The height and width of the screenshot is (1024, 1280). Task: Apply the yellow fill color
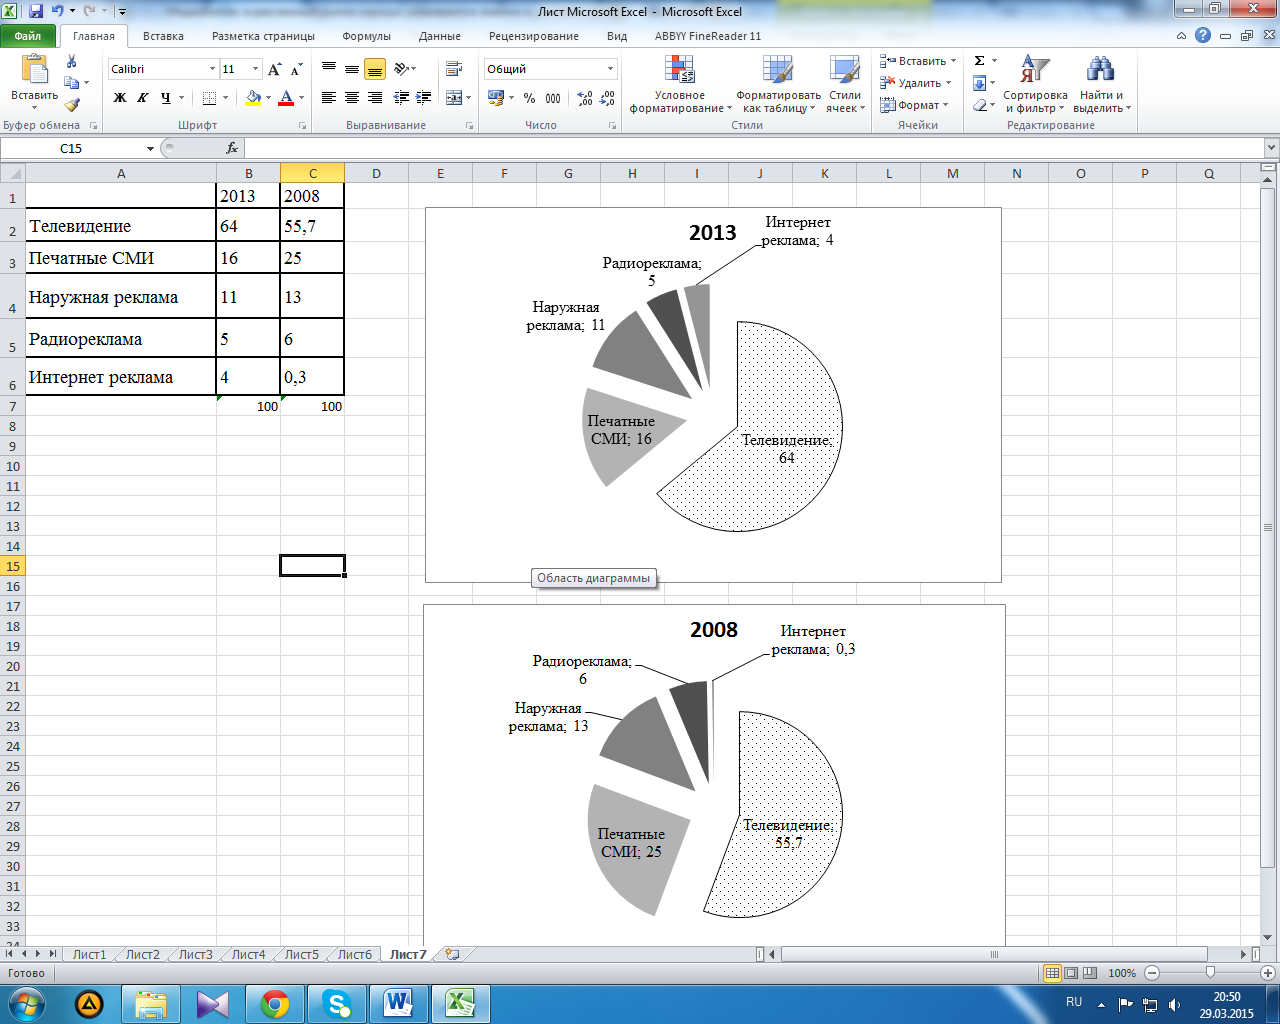(x=253, y=98)
